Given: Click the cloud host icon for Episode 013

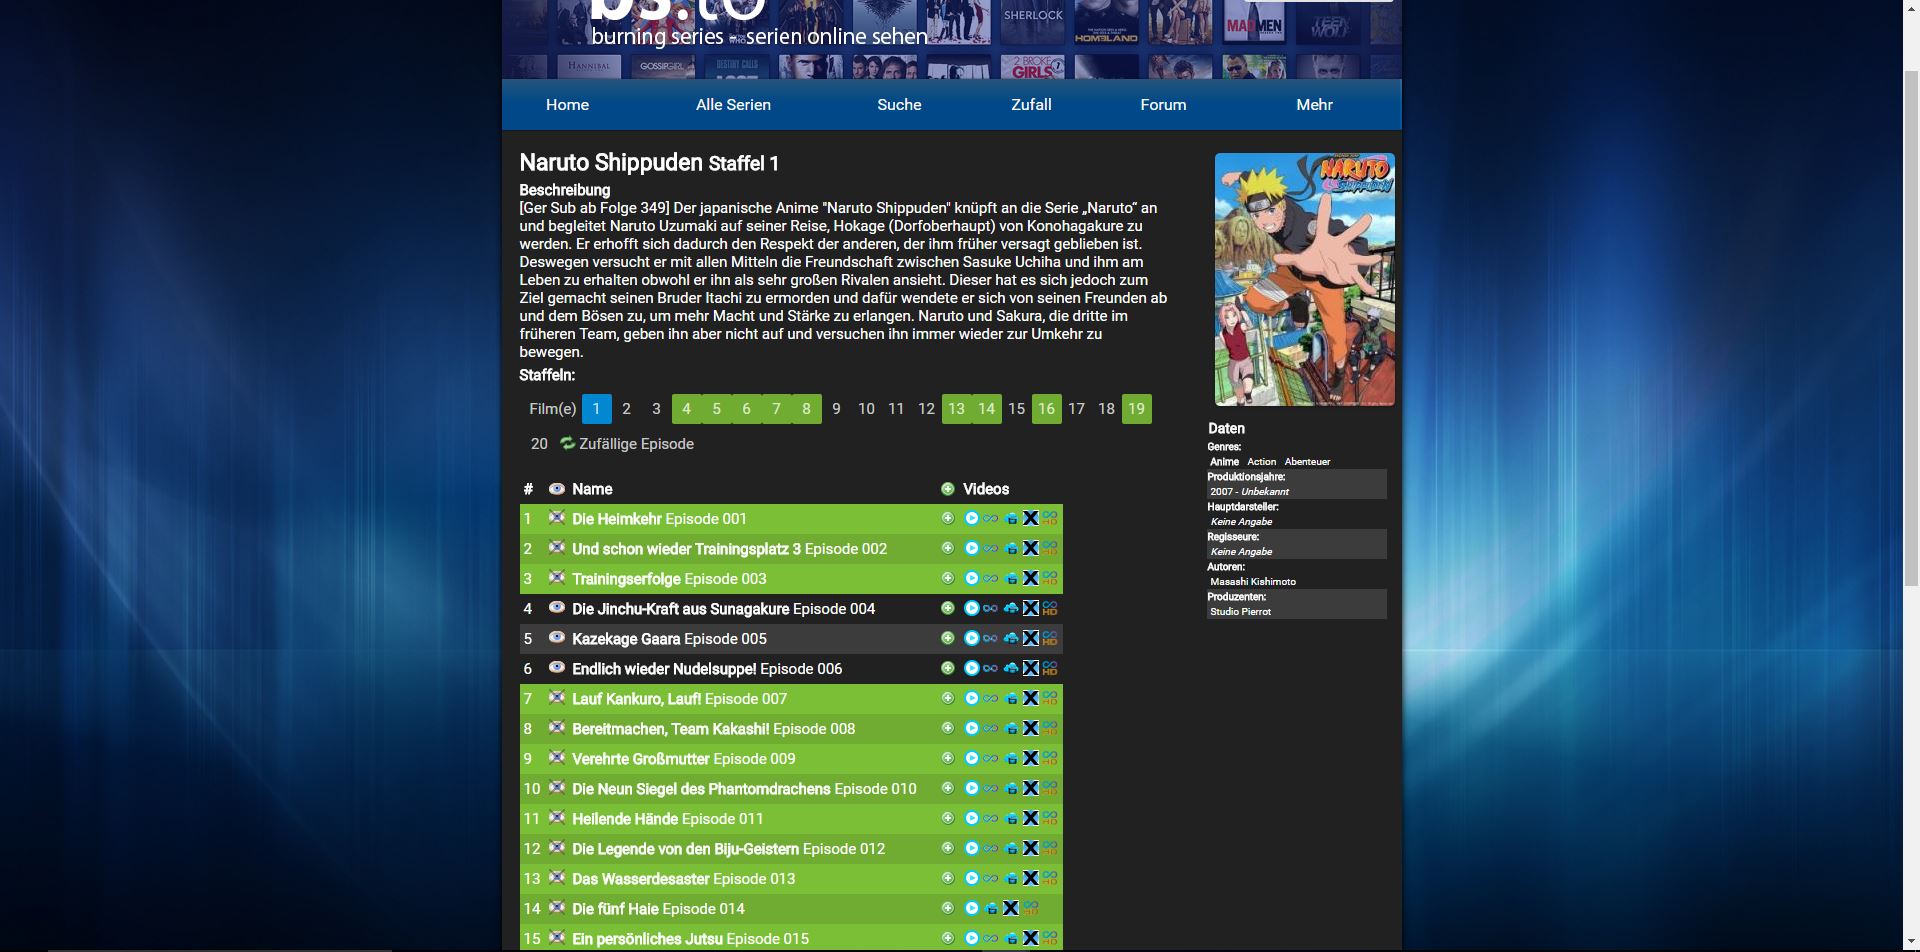Looking at the screenshot, I should [1011, 878].
